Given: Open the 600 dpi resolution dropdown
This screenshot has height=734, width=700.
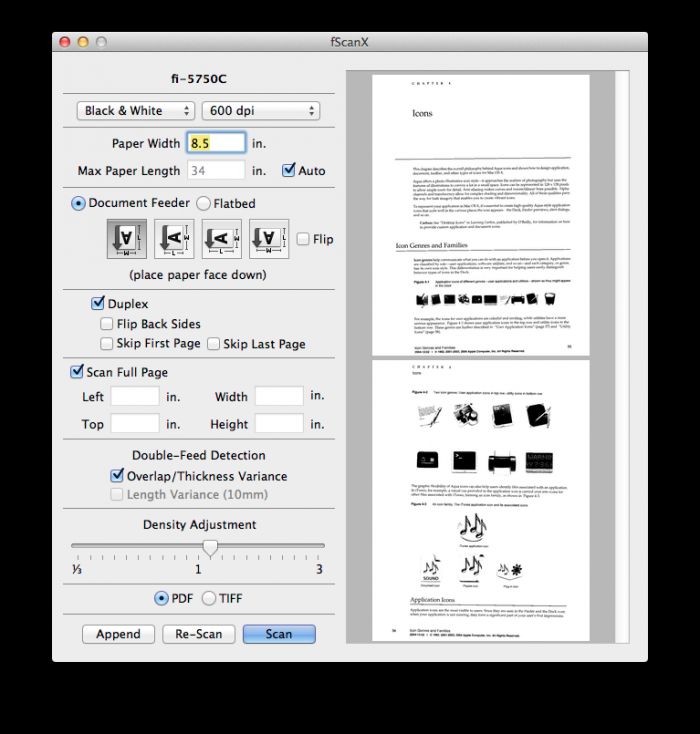Looking at the screenshot, I should click(x=261, y=111).
